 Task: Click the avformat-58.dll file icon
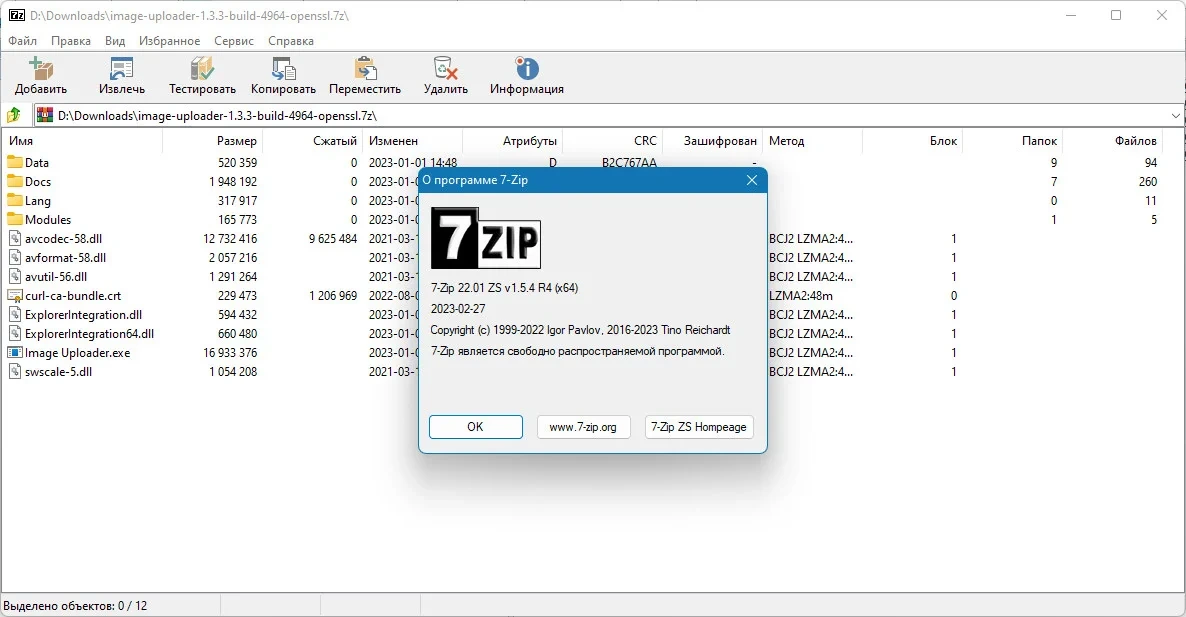tap(14, 257)
